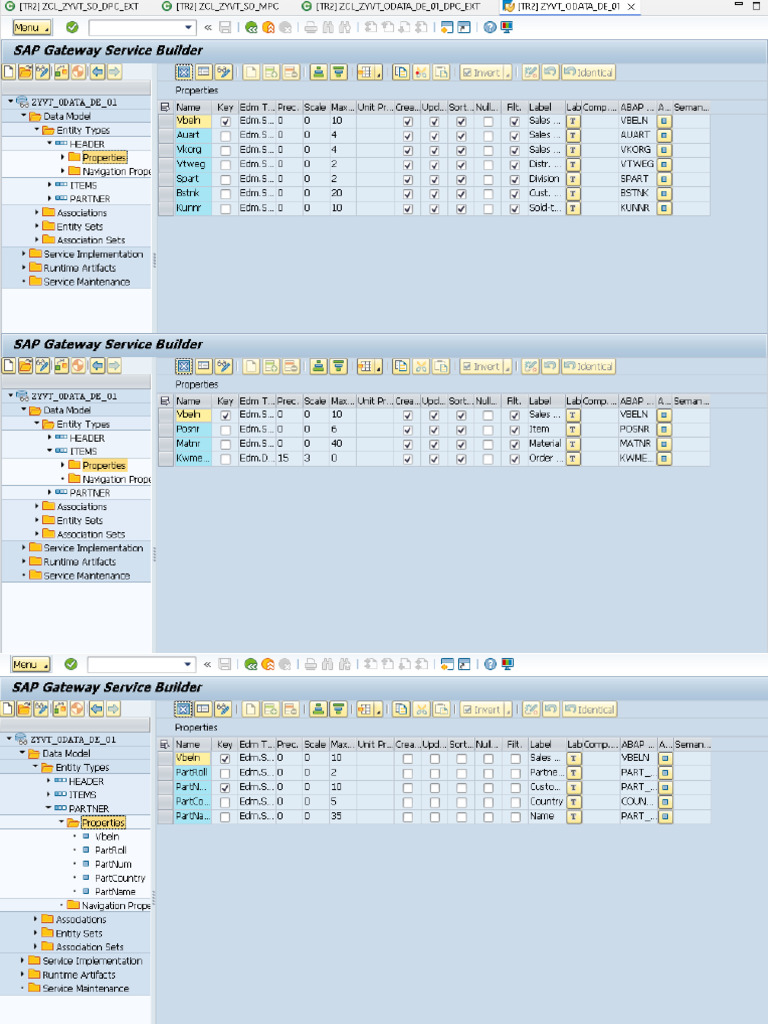Collapse the expanded HEADER entity type node
This screenshot has height=1024, width=768.
[49, 143]
